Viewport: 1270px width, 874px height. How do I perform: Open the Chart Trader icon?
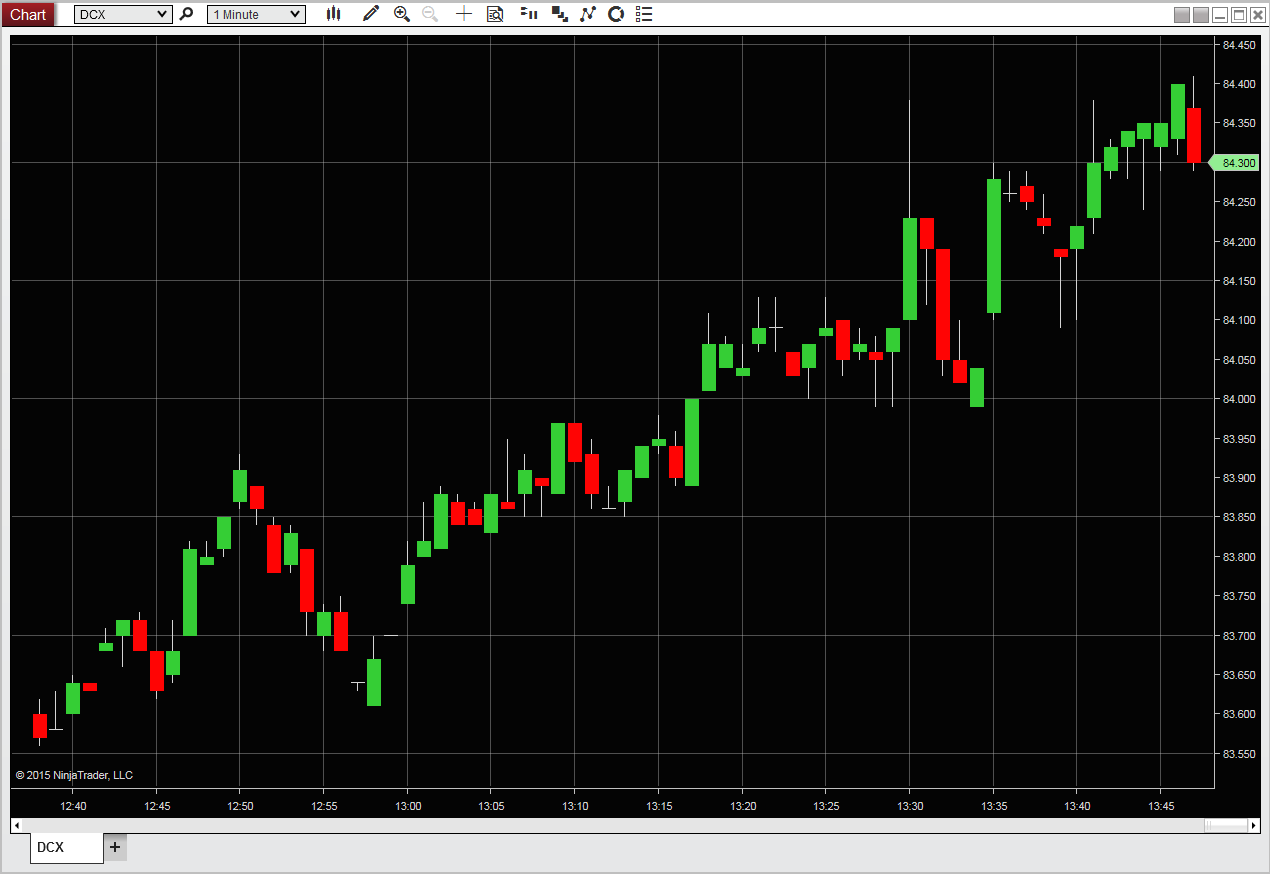pos(530,14)
